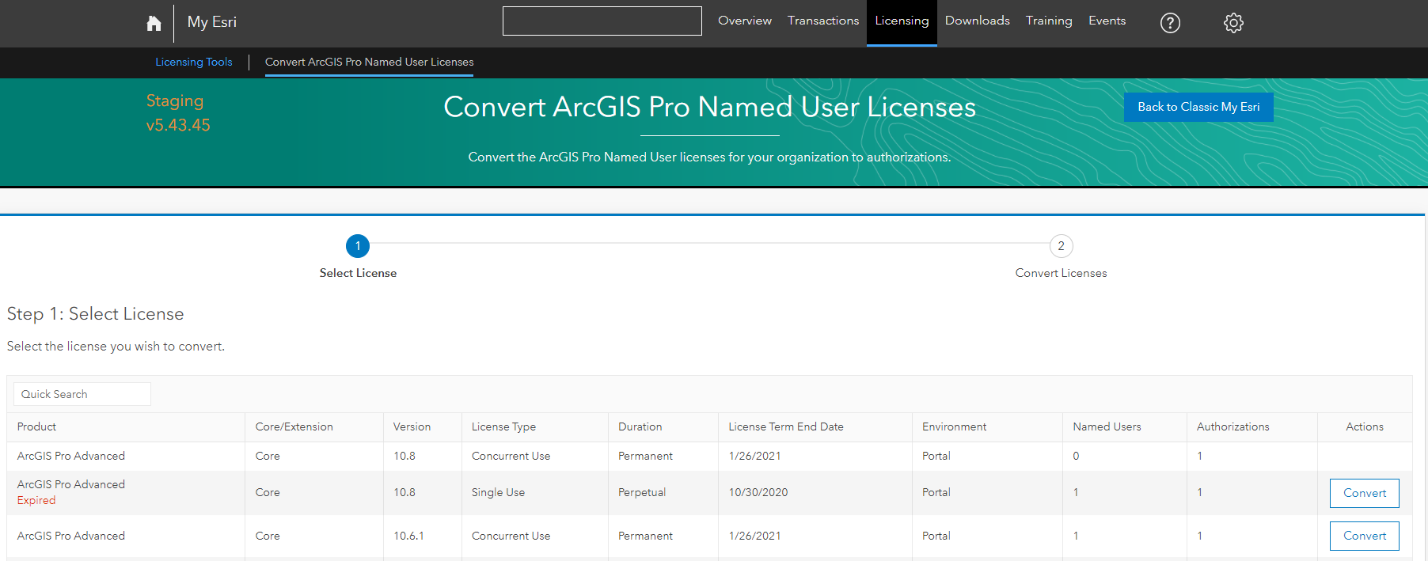Click the Step 1: Select License heading

pyautogui.click(x=95, y=314)
